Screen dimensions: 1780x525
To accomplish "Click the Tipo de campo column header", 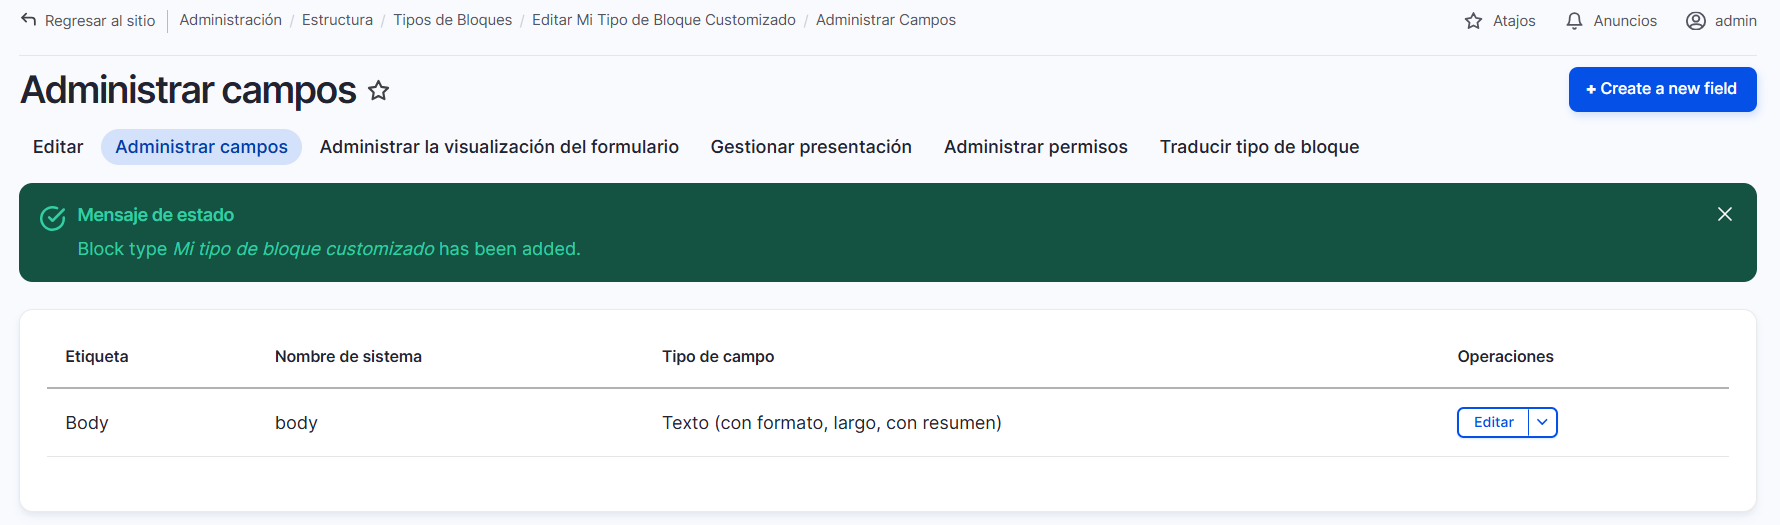I will click(718, 357).
